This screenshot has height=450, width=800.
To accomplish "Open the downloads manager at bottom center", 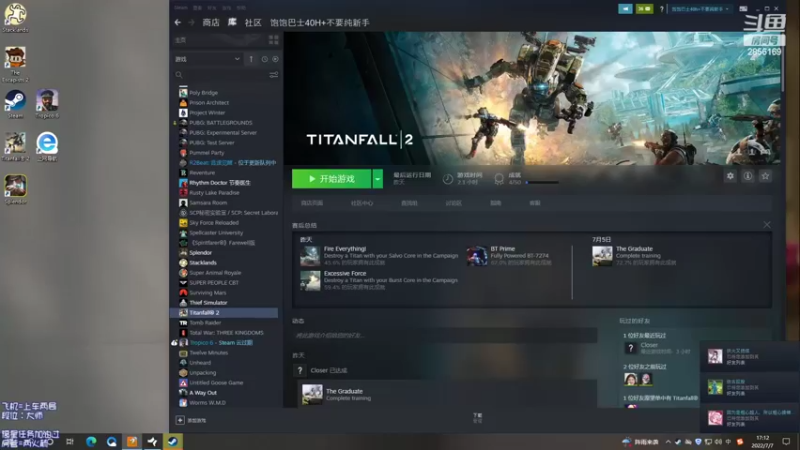I will click(478, 418).
